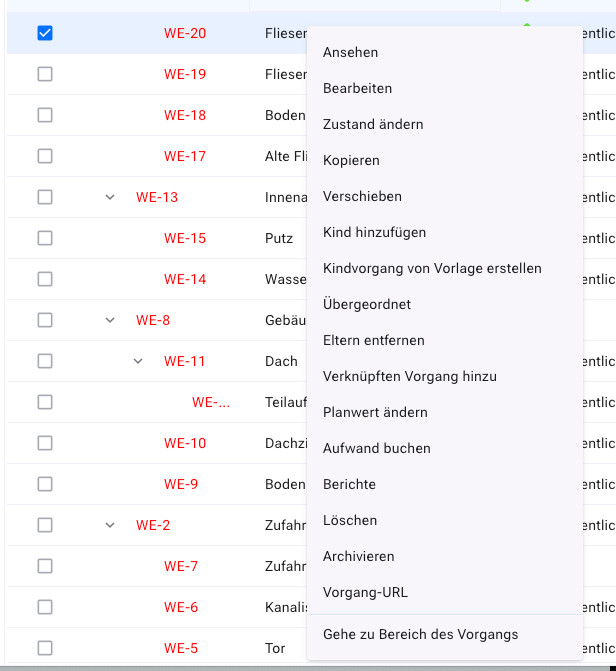Click Gehe zu Bereich des Vorgangs
Viewport: 616px width, 671px height.
[x=420, y=634]
